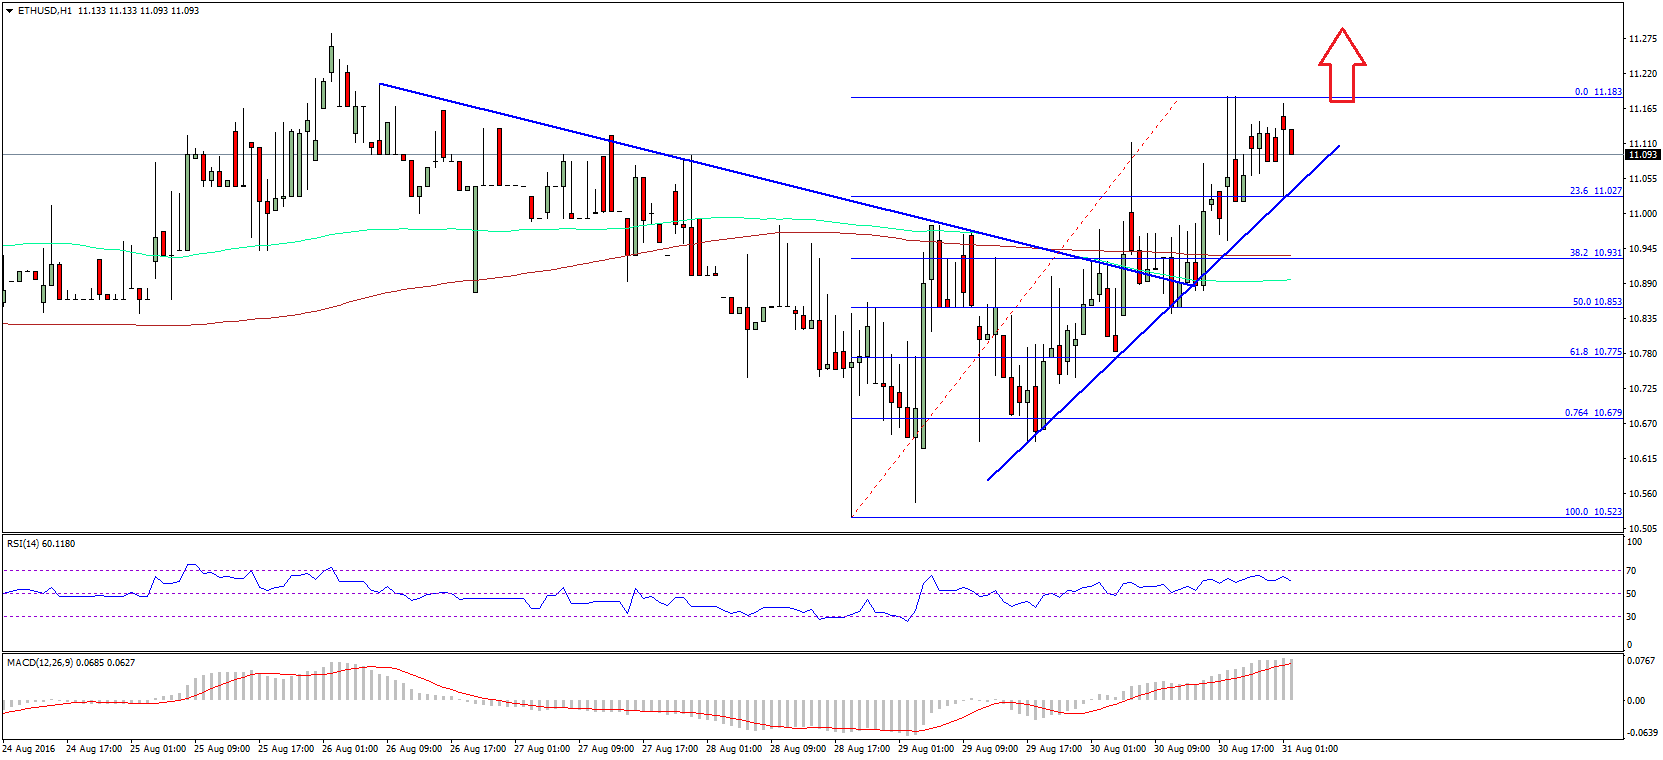Click the 24 Aug 17:00 time label
The width and height of the screenshot is (1663, 760).
tap(94, 749)
